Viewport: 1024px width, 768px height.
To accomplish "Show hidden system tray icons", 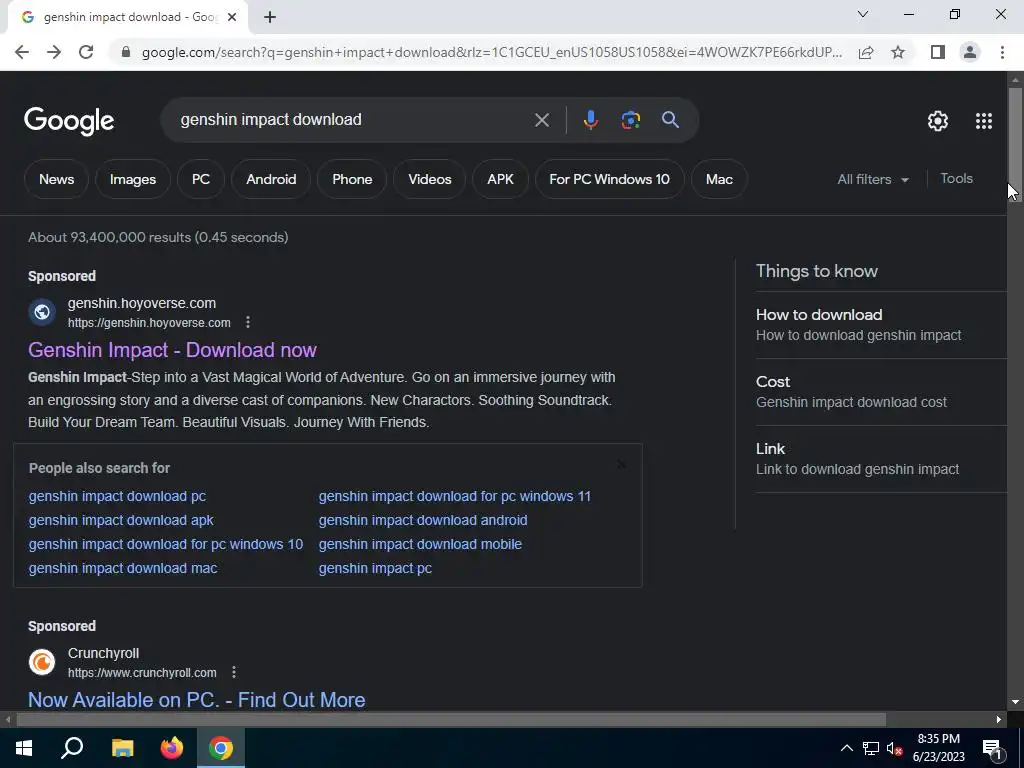I will tap(846, 748).
